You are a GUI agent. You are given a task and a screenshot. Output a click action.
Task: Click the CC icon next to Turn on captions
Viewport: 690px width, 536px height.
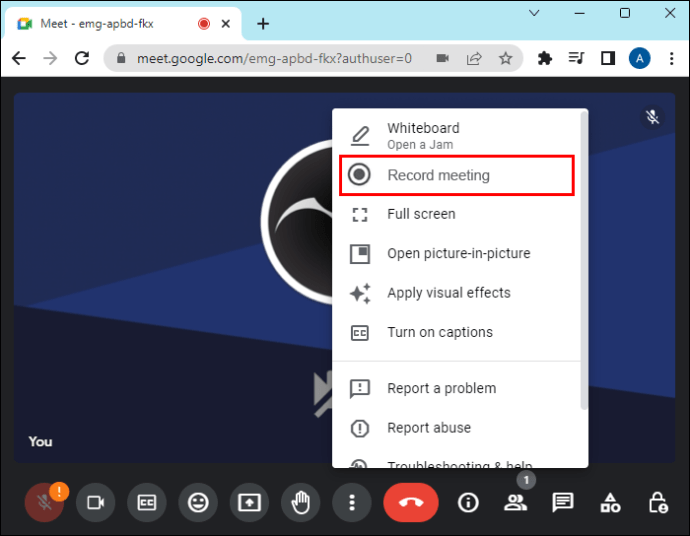coord(360,333)
